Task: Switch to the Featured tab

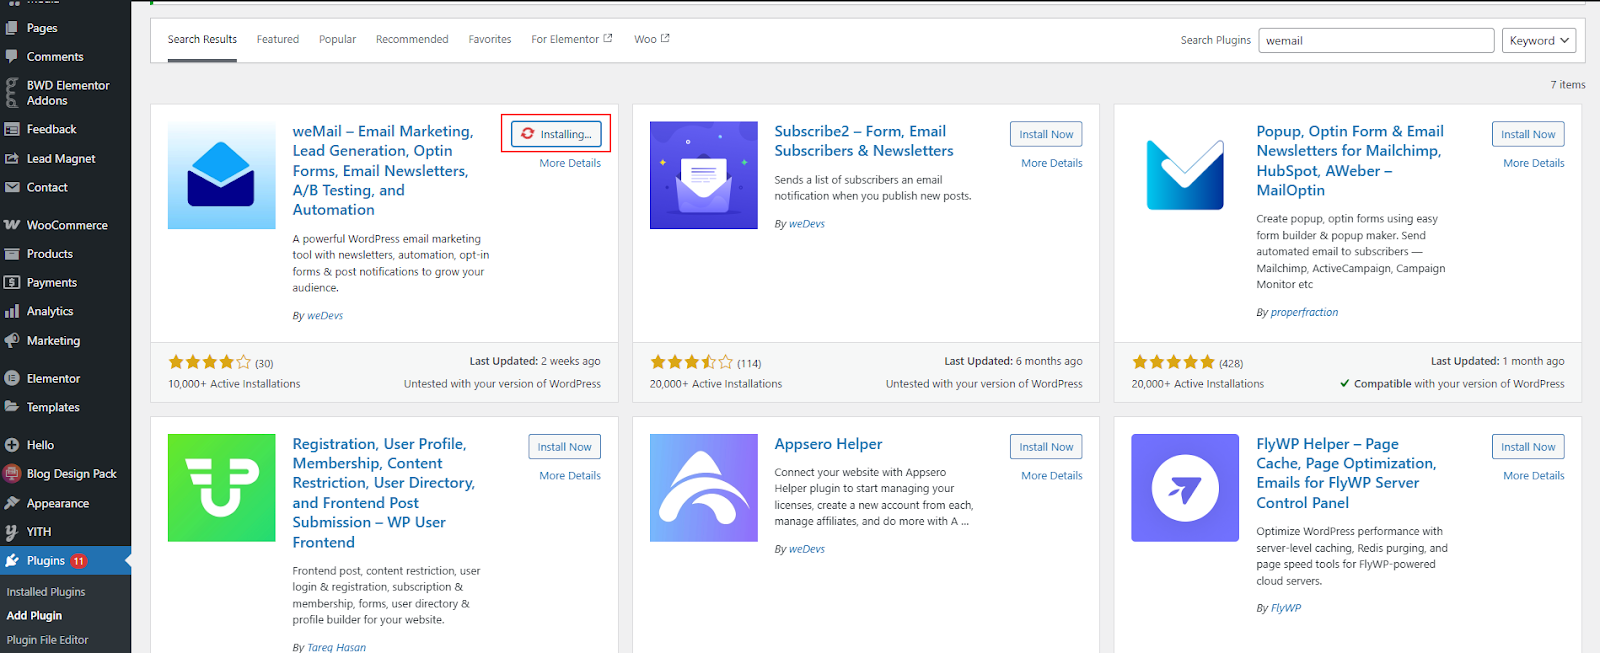Action: (278, 39)
